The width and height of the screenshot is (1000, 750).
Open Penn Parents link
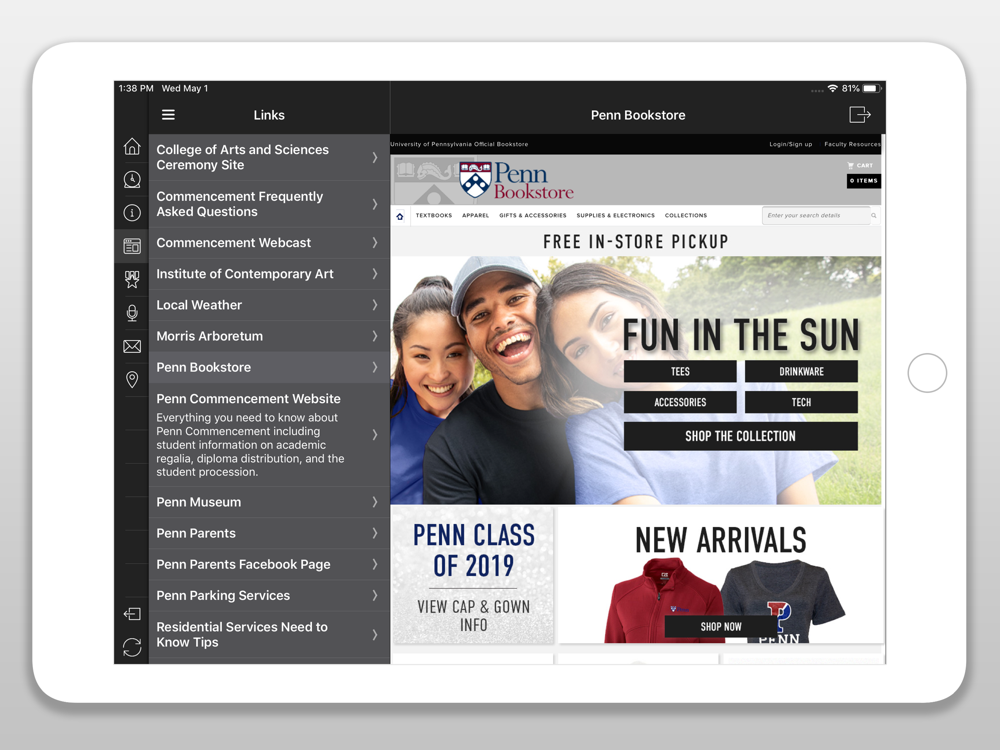coord(269,533)
